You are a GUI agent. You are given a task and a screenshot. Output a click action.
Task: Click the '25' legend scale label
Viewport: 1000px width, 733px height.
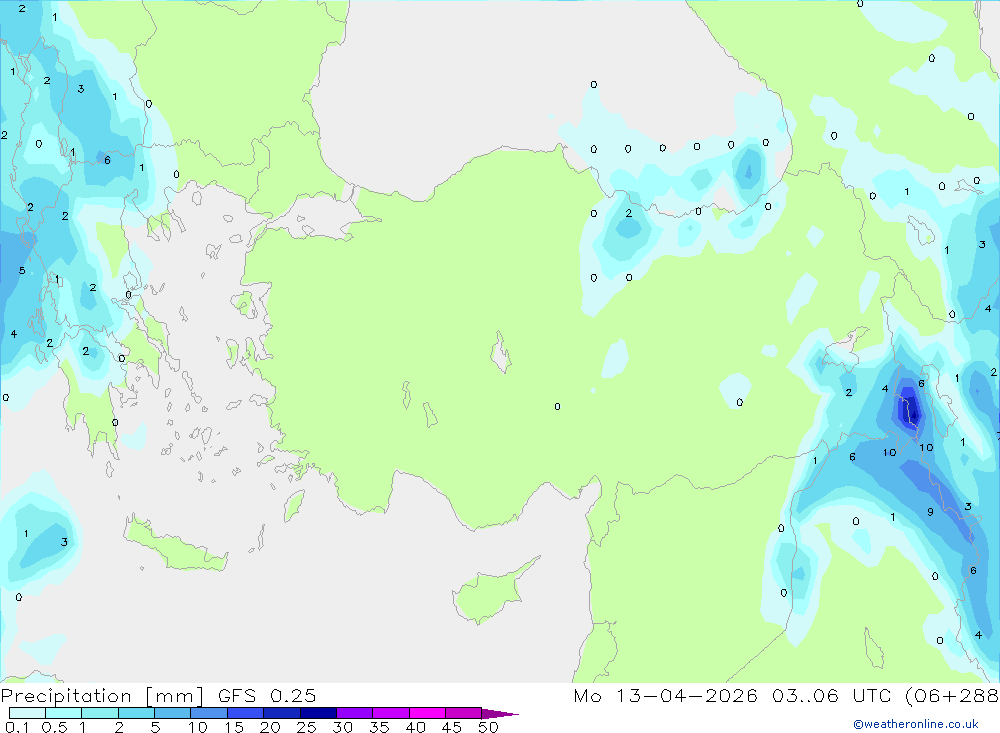[x=306, y=727]
